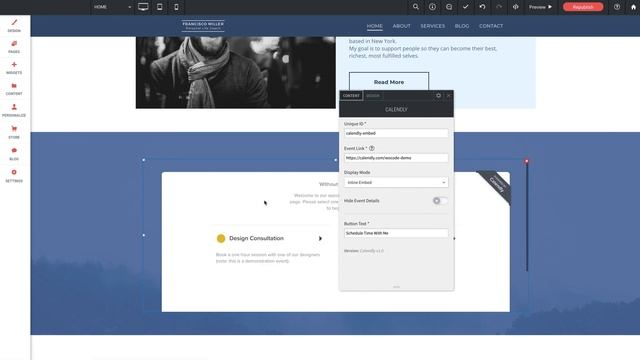
Task: Redo the last change
Action: pyautogui.click(x=499, y=7)
